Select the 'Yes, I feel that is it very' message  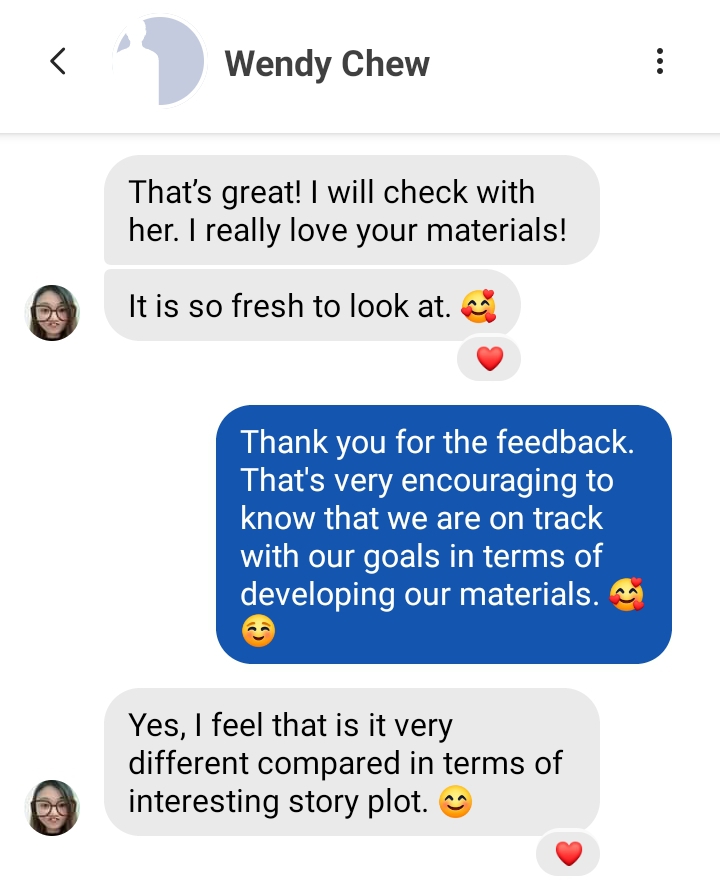(351, 762)
